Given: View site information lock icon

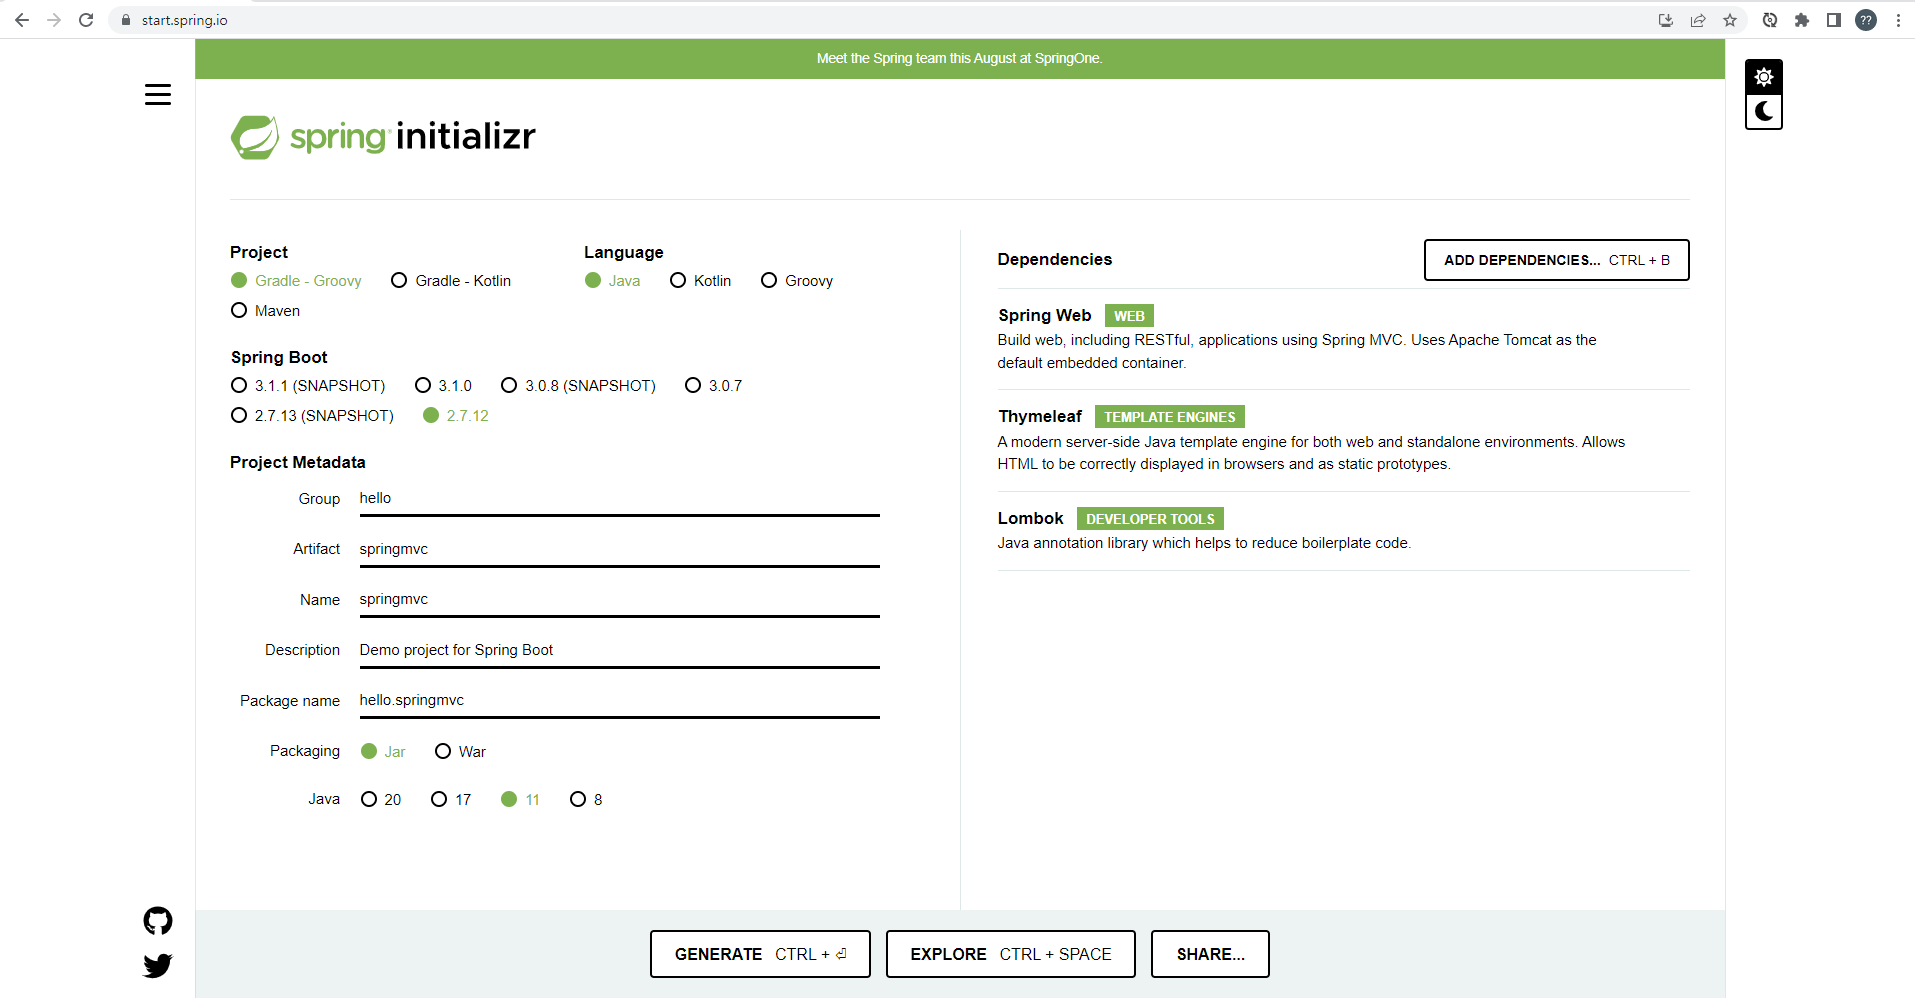Looking at the screenshot, I should tap(126, 20).
